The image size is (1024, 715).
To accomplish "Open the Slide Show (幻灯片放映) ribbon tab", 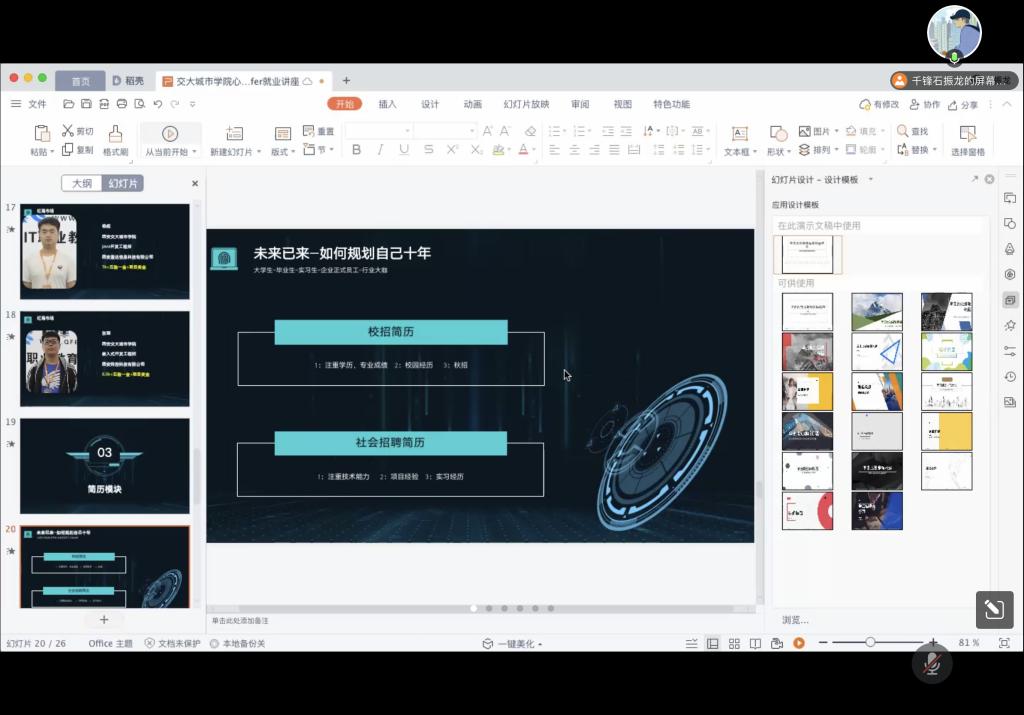I will [526, 104].
